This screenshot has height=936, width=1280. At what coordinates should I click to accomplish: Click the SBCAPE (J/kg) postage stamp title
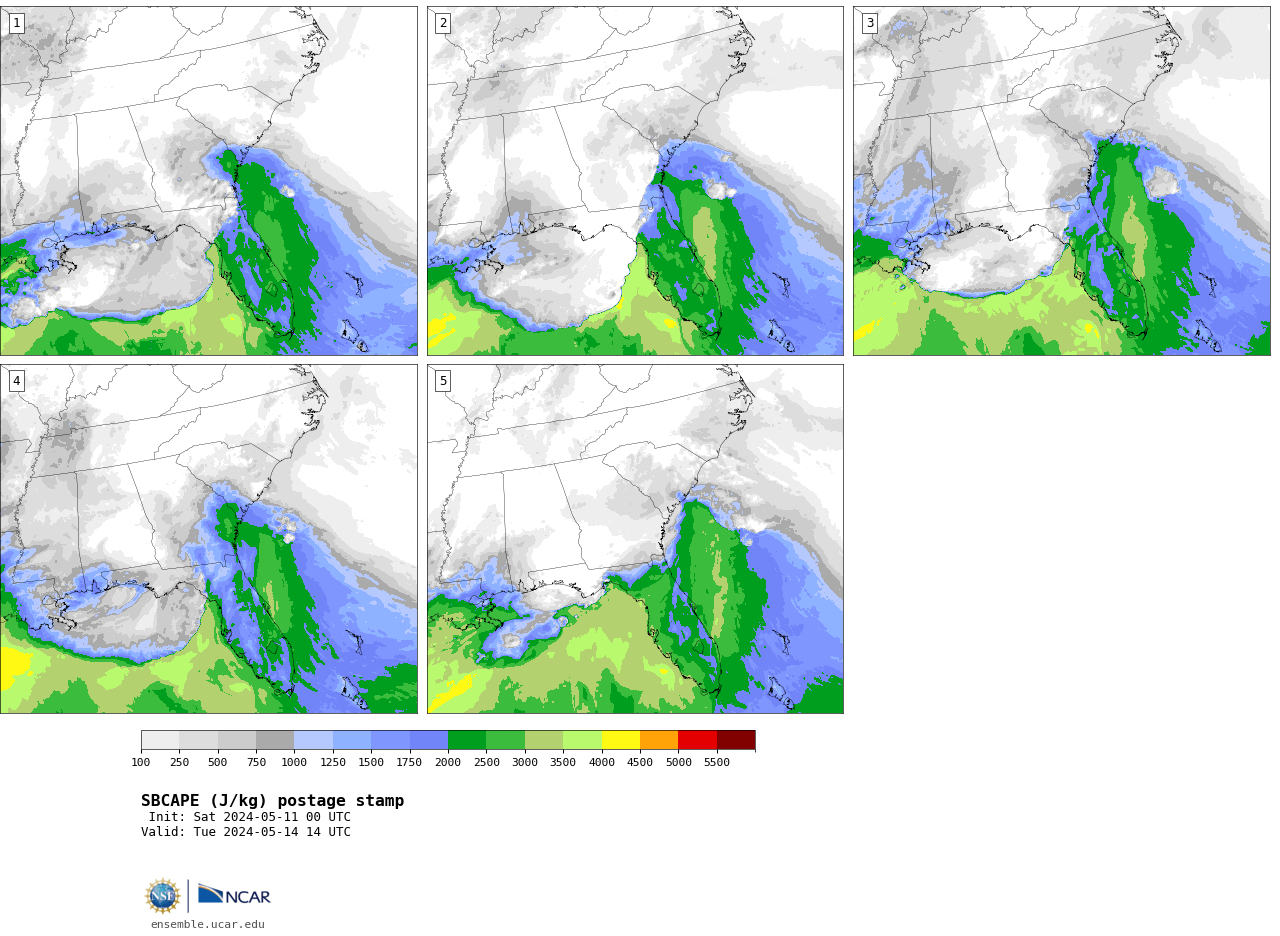(273, 801)
